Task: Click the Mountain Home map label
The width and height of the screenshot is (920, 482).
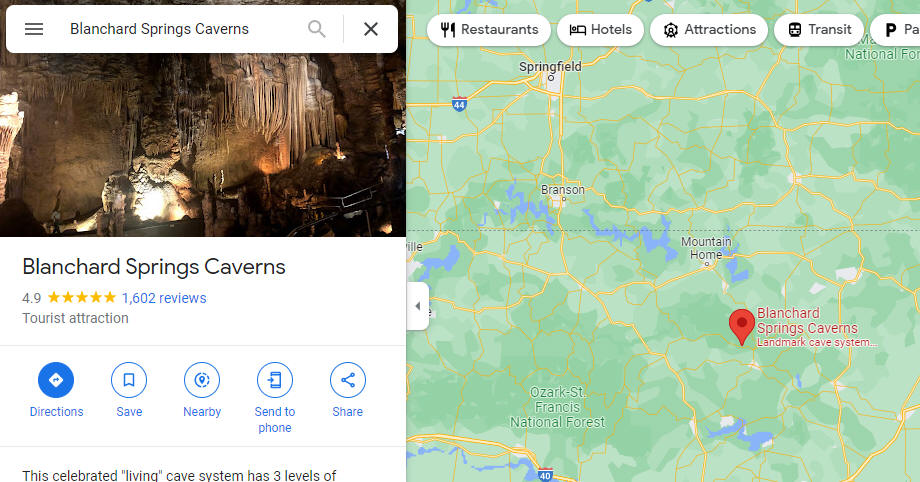Action: click(x=706, y=248)
